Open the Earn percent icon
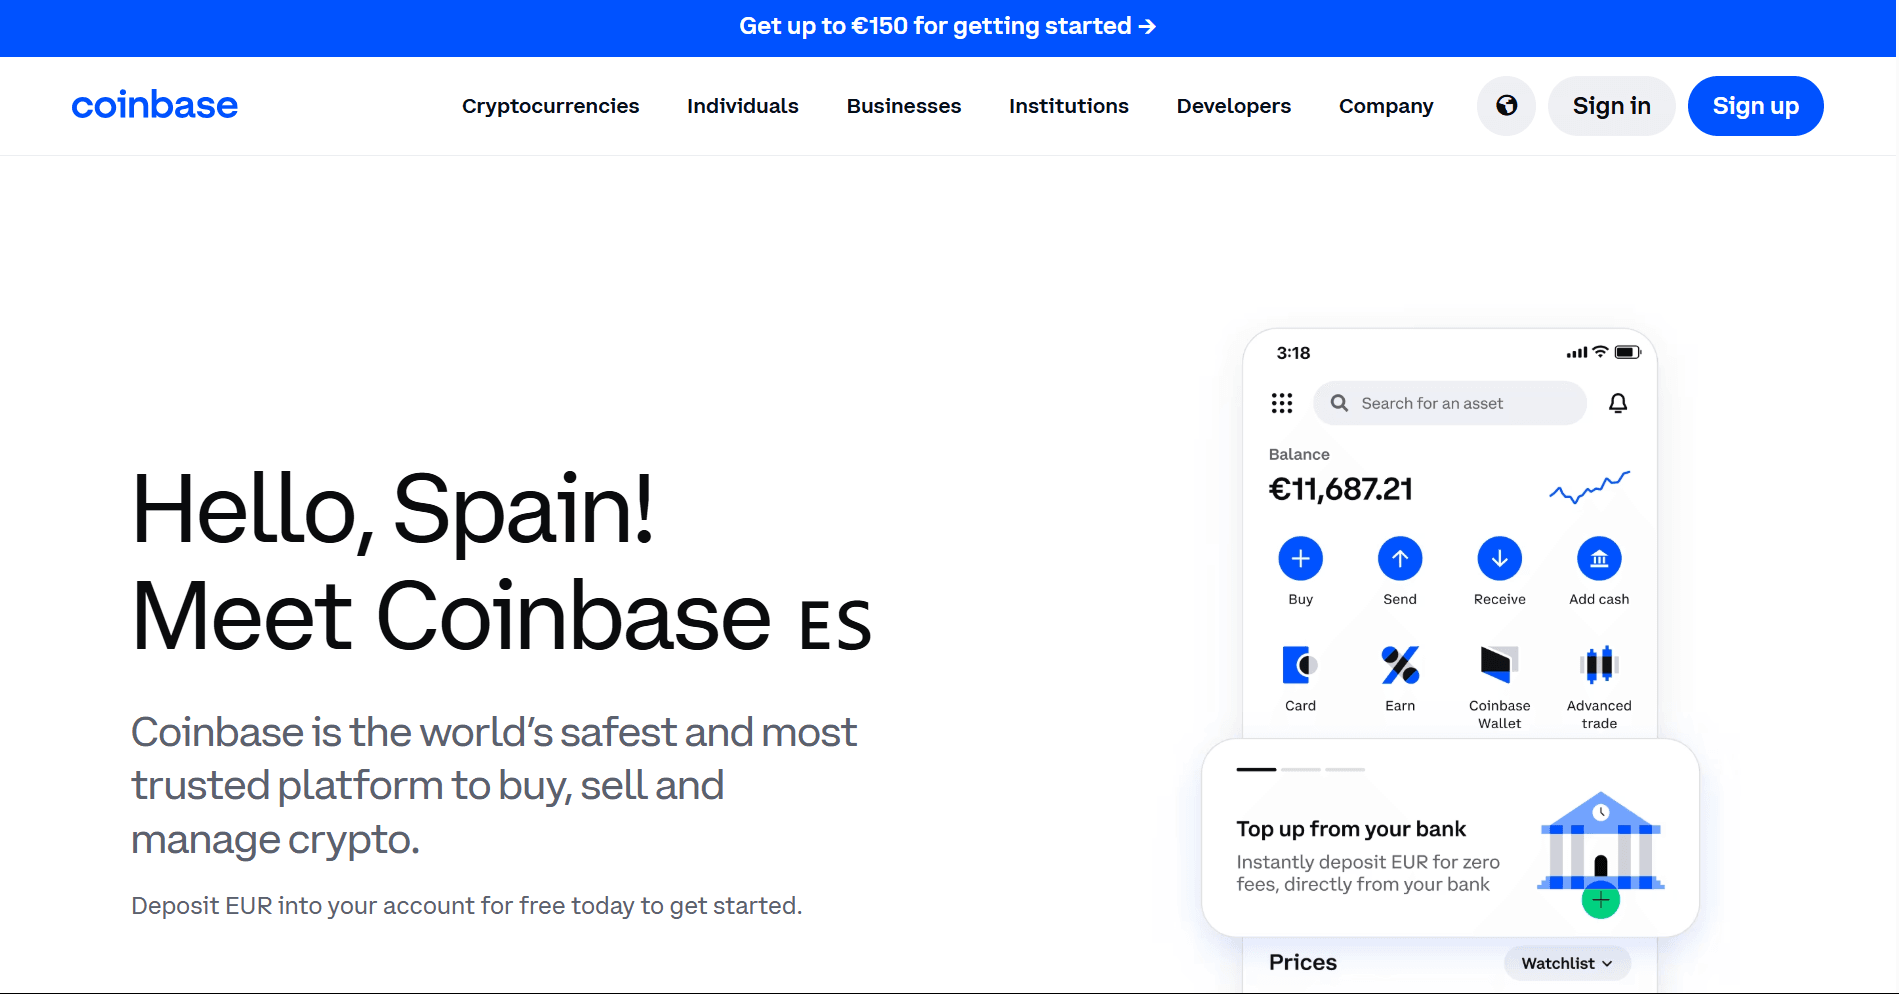The height and width of the screenshot is (994, 1899). tap(1399, 665)
